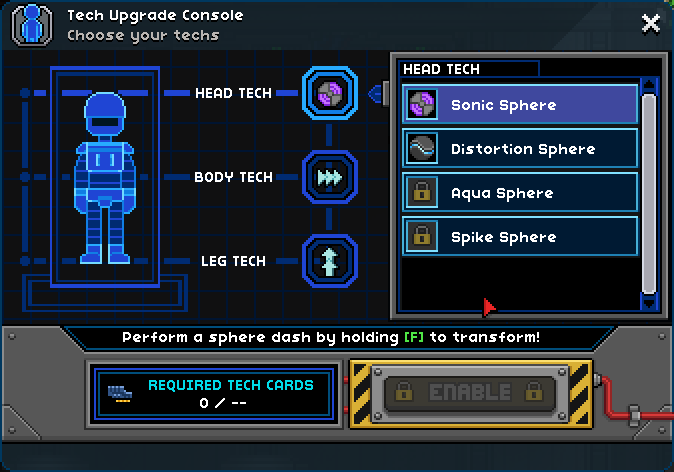The image size is (674, 472).
Task: Select the Body Tech dash slot icon
Action: [330, 177]
